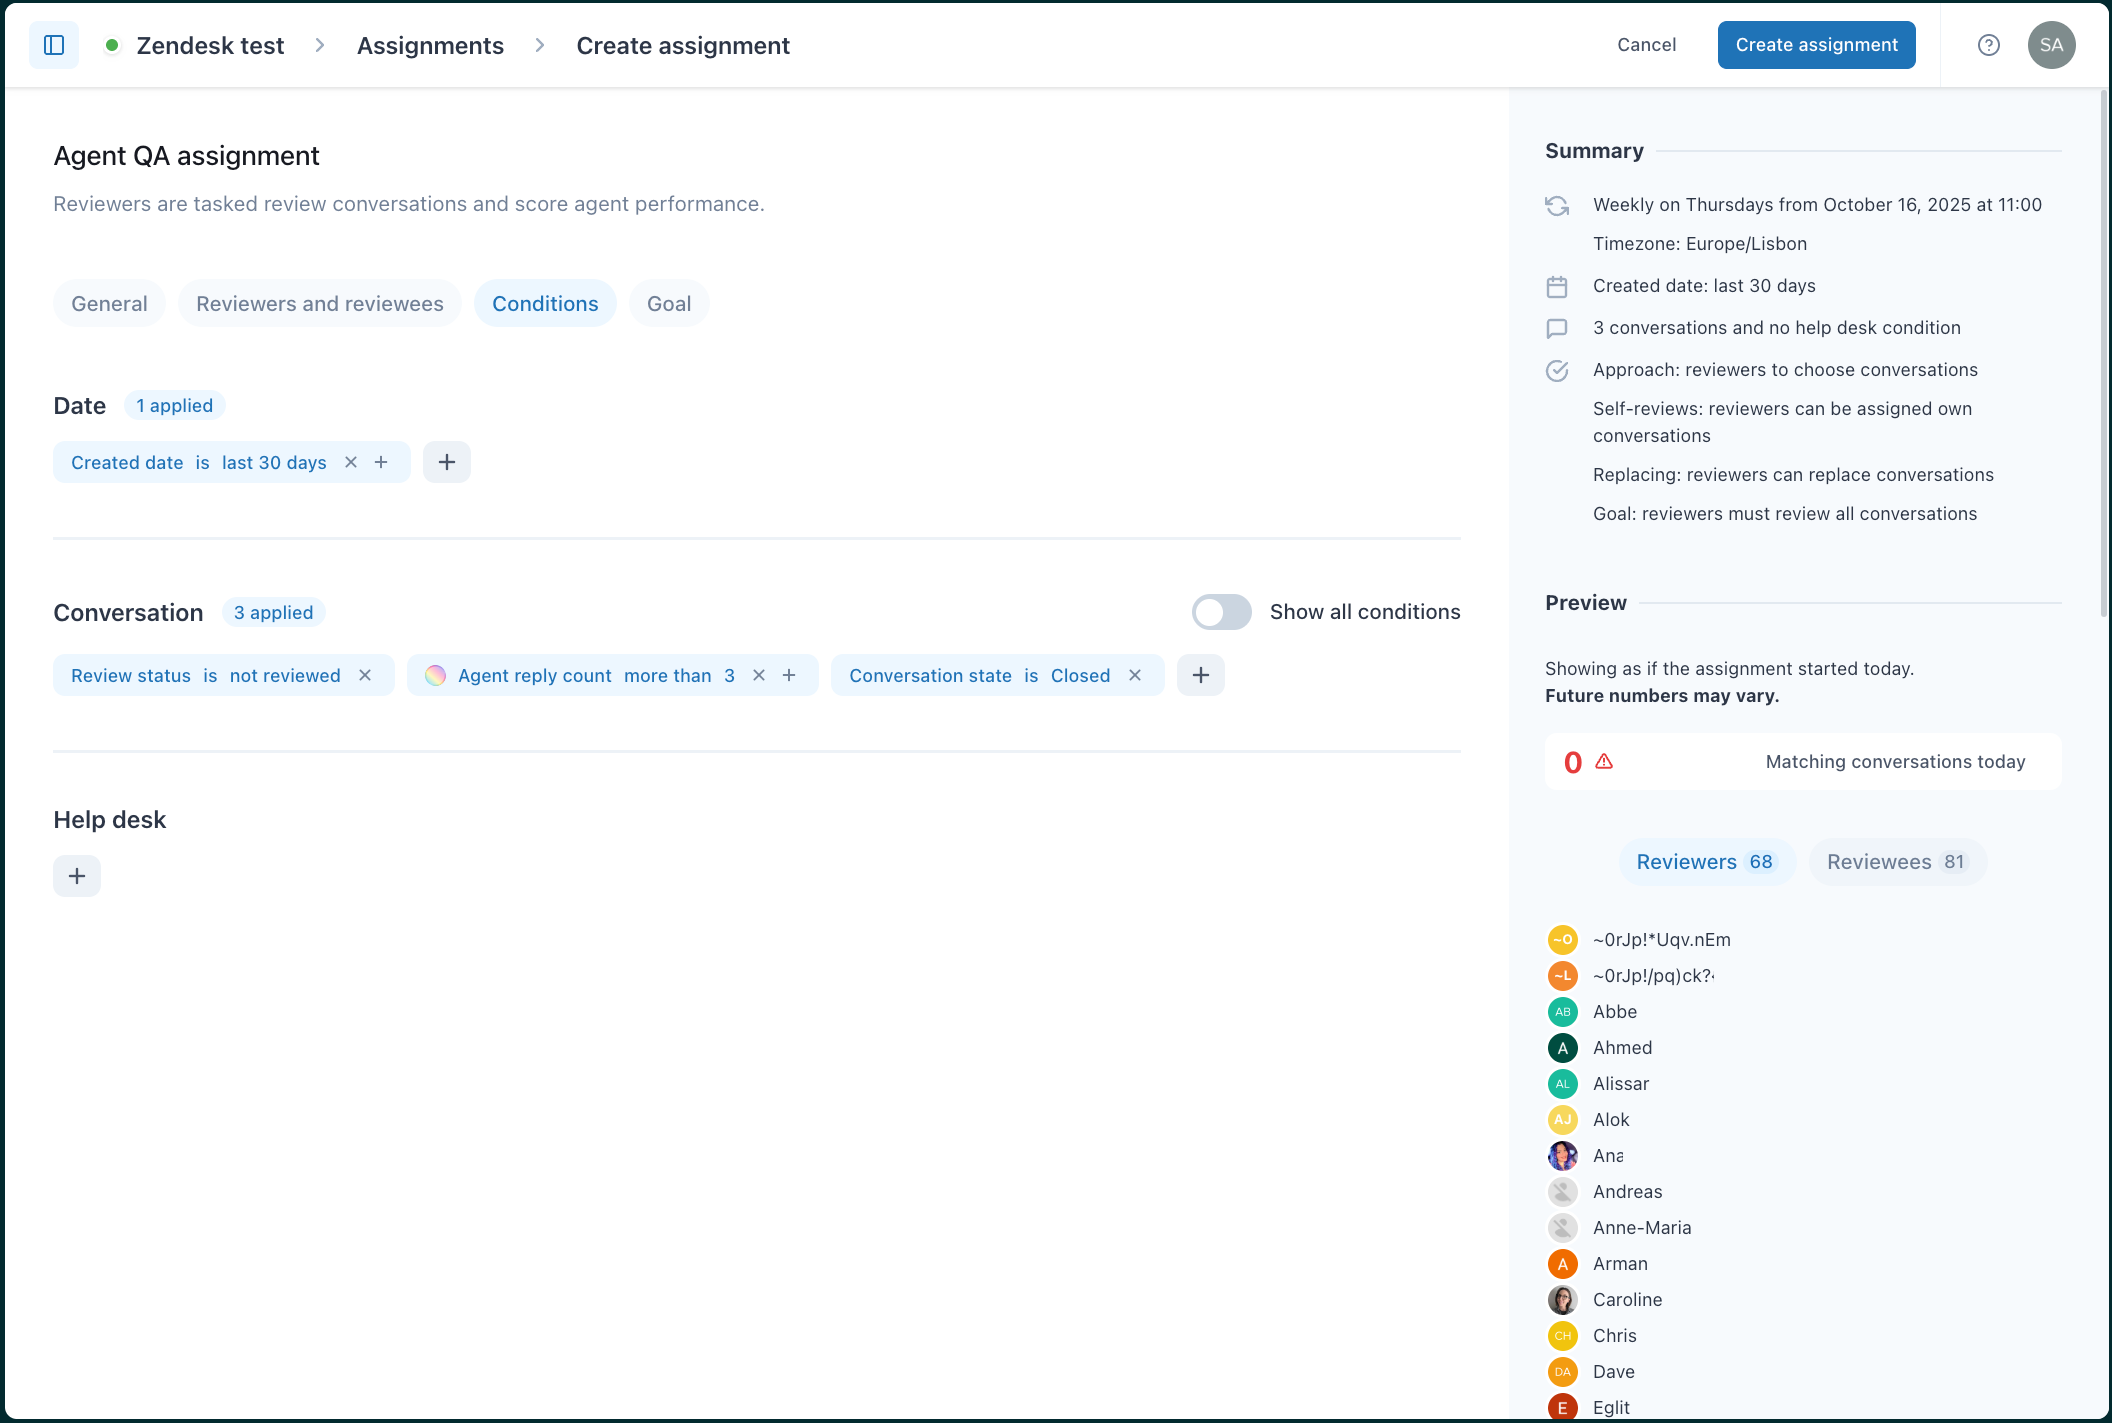Click 'Timezone: Europe/Lisbon' summary line
This screenshot has height=1423, width=2112.
[1700, 244]
